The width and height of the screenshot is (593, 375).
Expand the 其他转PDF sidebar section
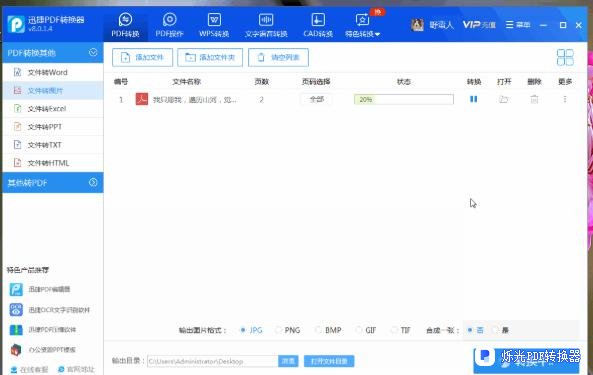(x=93, y=183)
